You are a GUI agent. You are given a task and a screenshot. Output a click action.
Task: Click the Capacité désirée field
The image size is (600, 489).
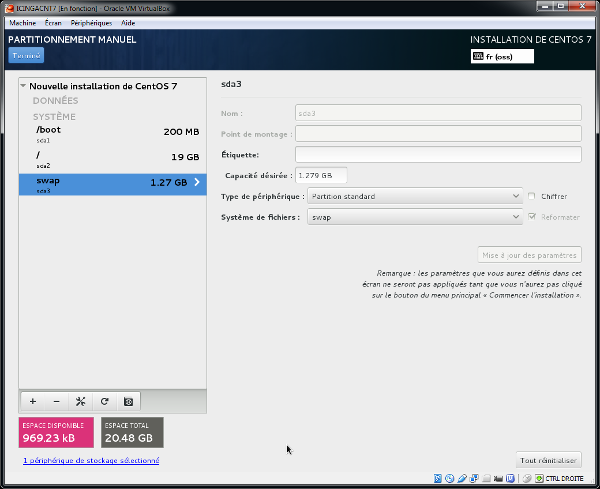tap(321, 175)
